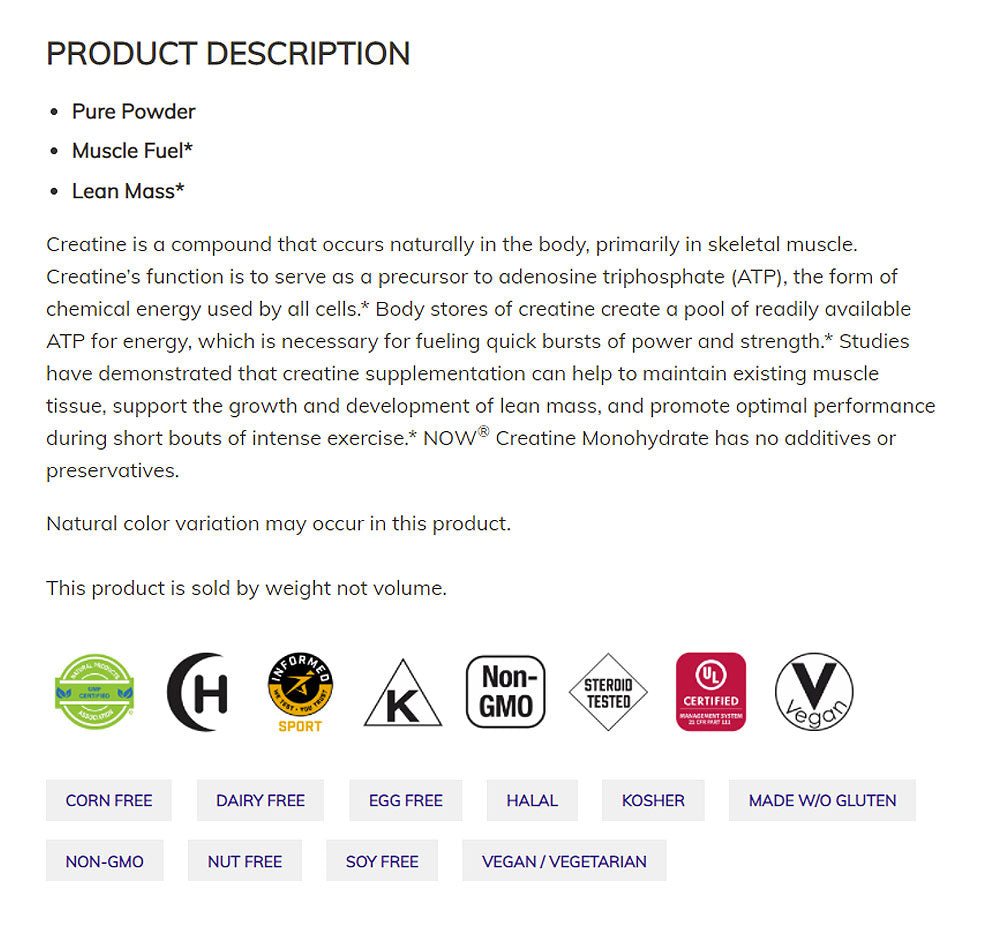Click the Steroid Tested diamond icon

coord(608,691)
